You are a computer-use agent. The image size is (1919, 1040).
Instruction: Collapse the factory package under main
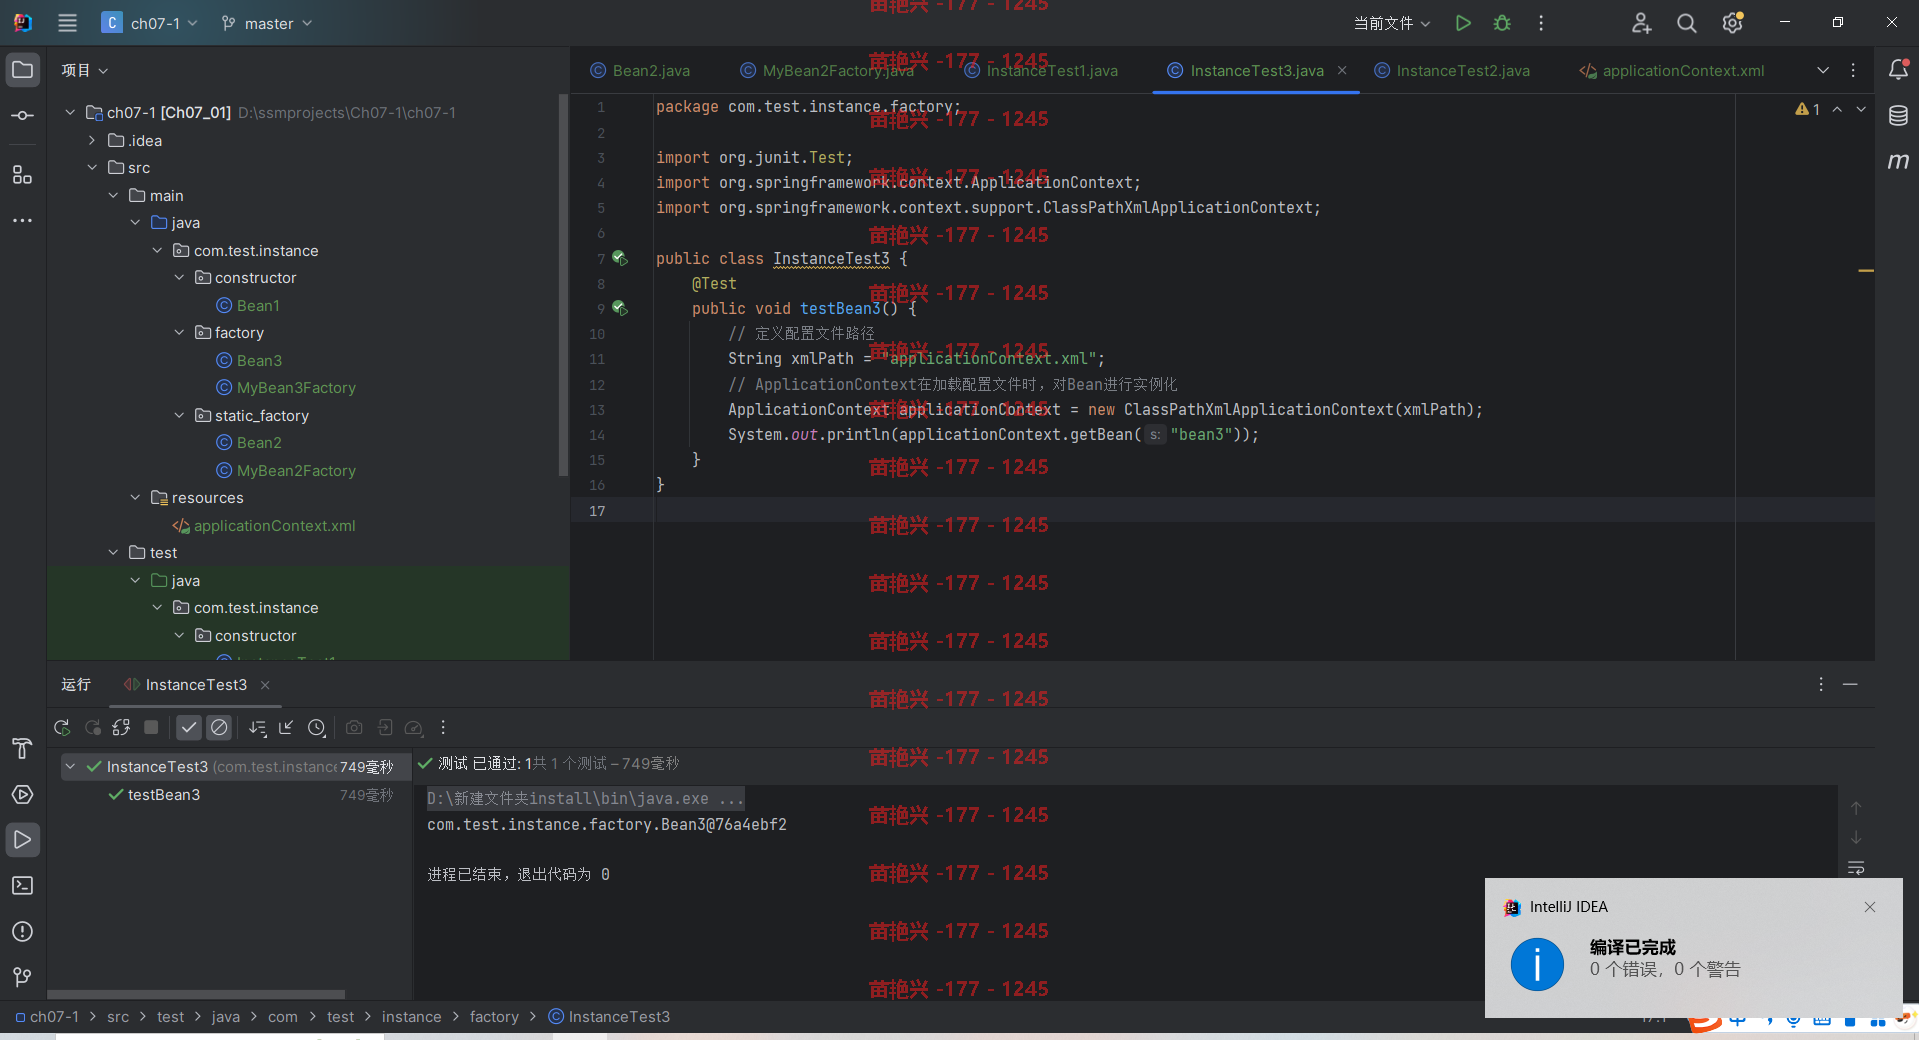coord(179,333)
